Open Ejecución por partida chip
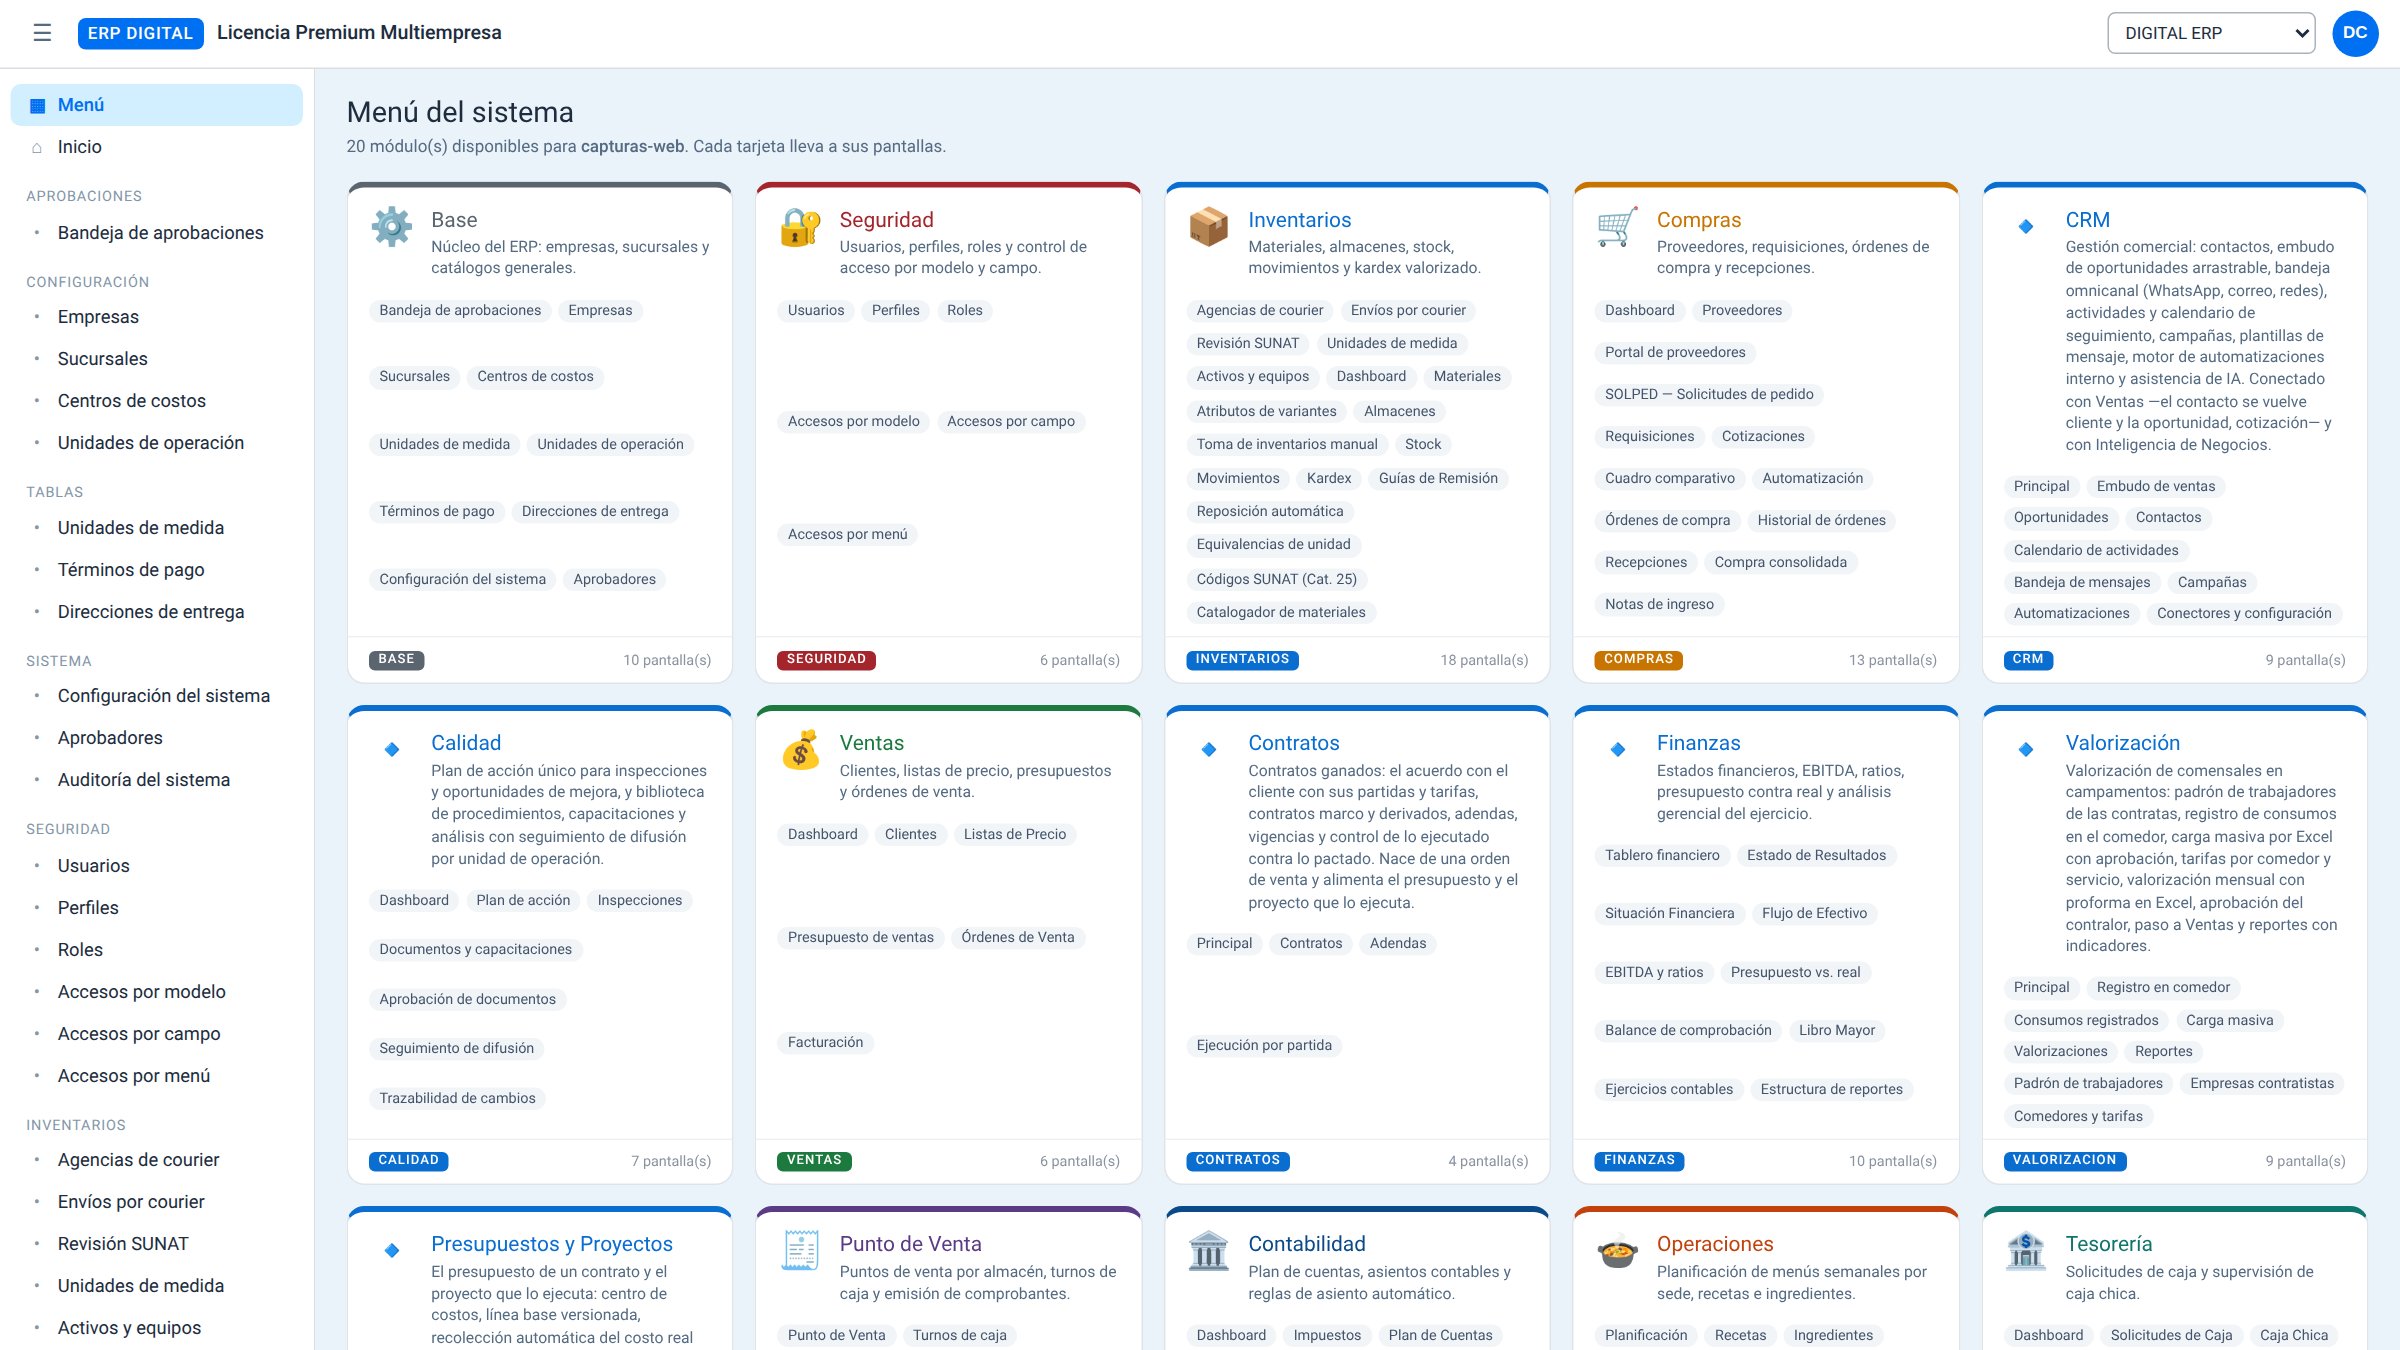The image size is (2400, 1350). [1264, 1045]
